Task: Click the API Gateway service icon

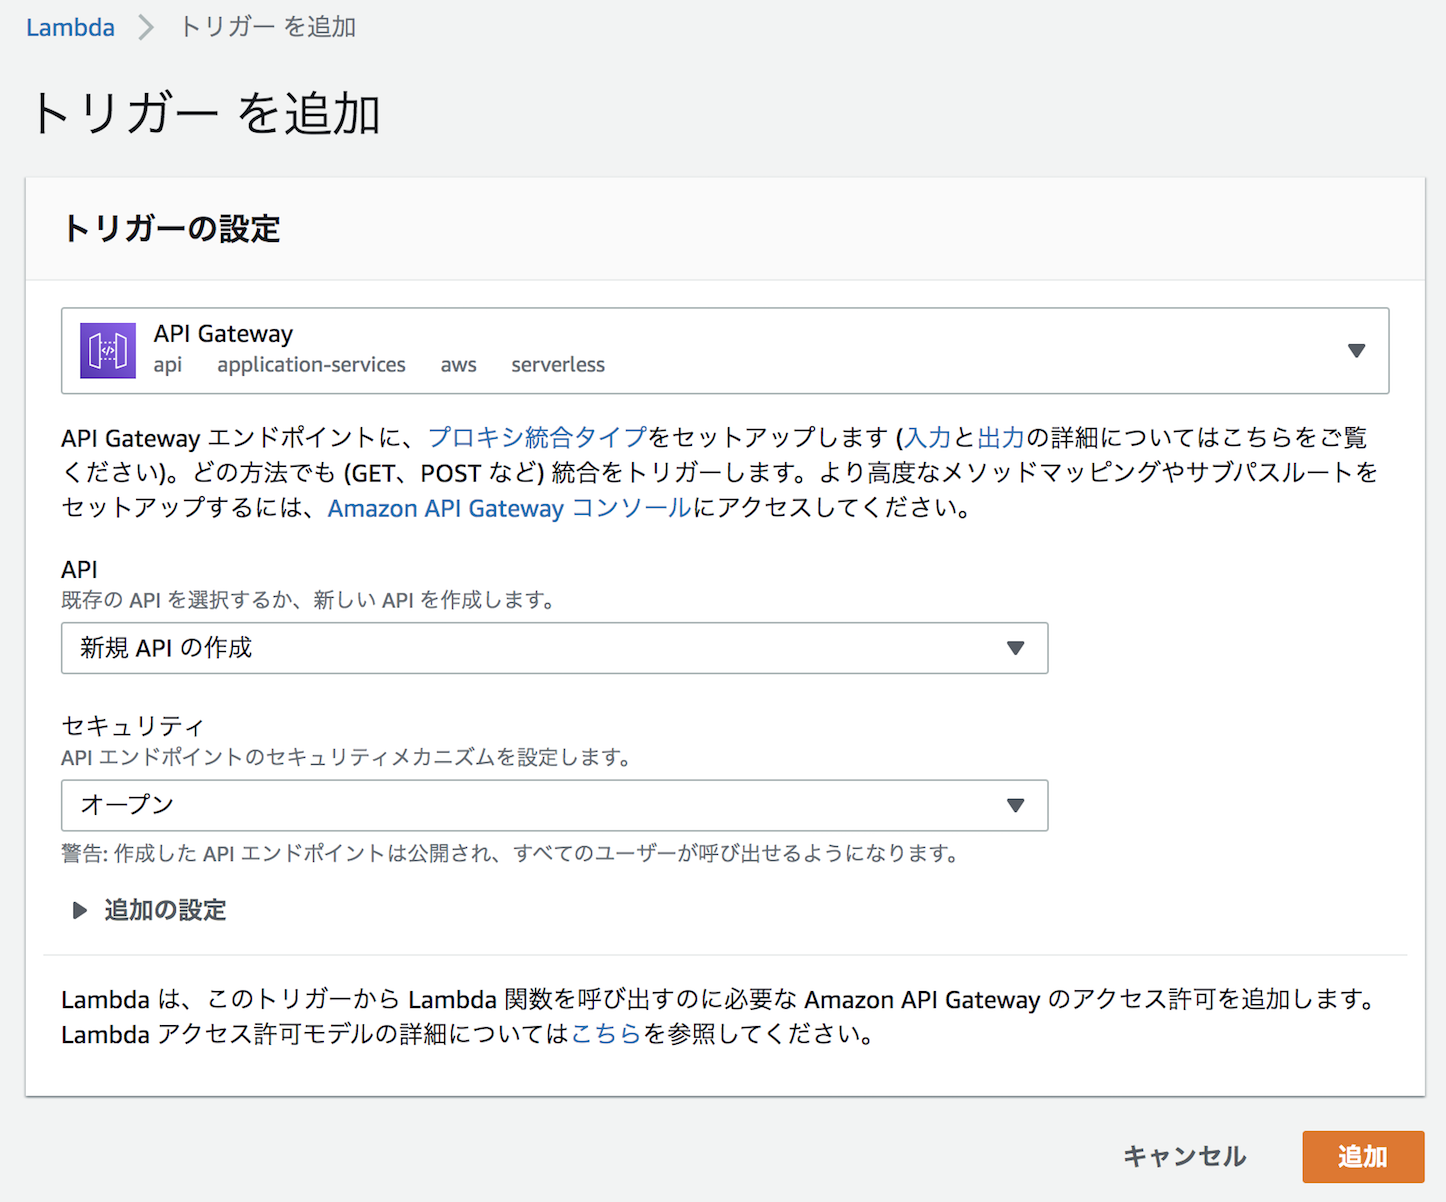Action: click(x=108, y=351)
